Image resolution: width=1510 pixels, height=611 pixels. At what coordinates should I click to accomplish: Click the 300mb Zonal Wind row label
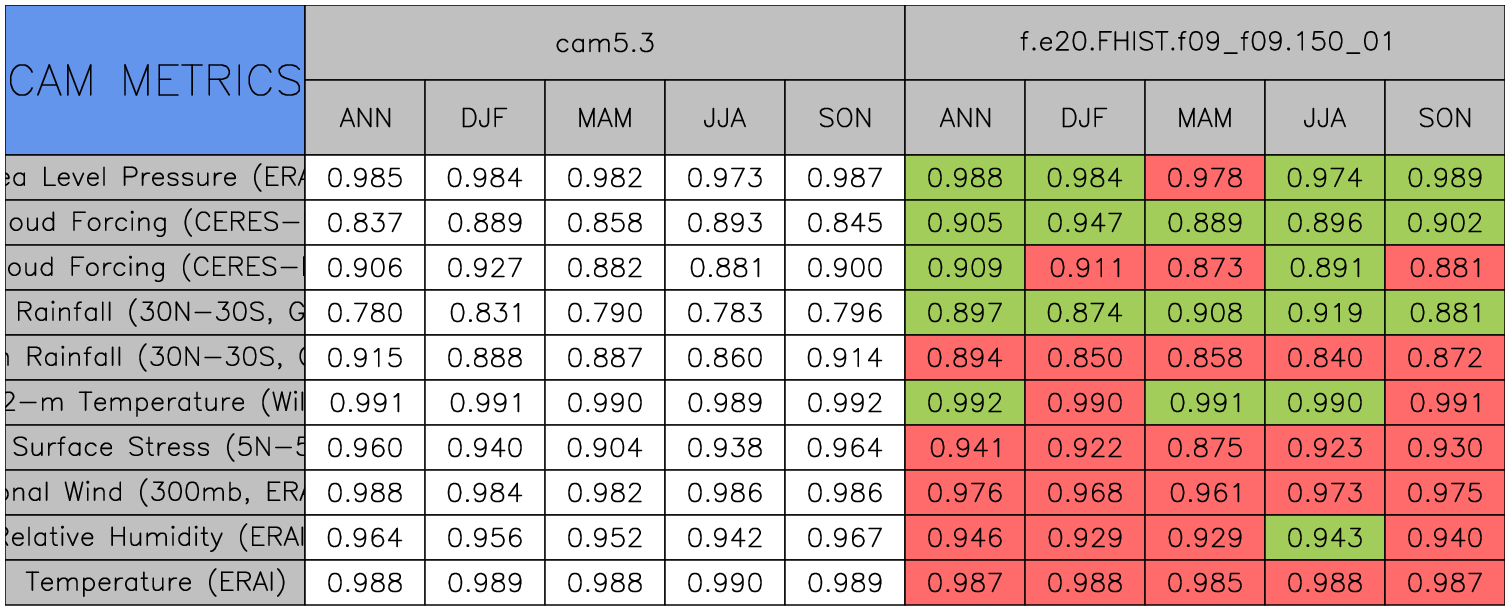(x=155, y=493)
